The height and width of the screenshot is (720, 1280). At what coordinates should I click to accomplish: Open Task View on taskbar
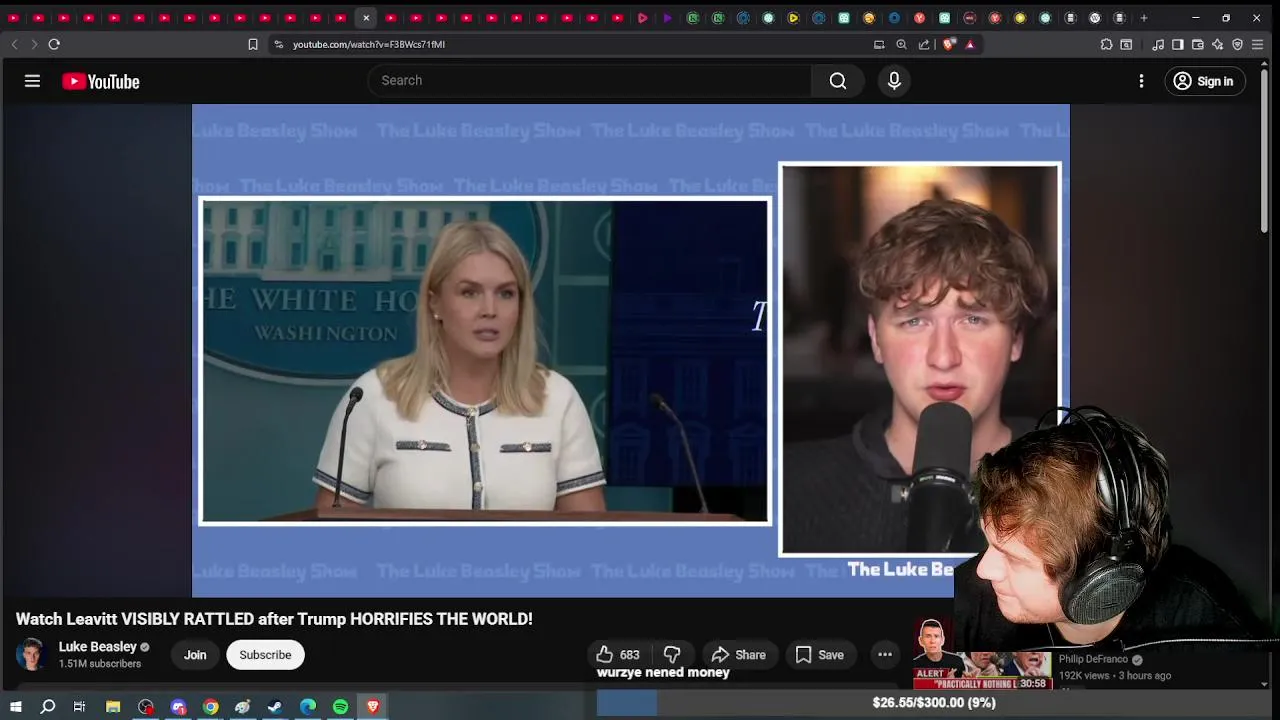[x=79, y=707]
